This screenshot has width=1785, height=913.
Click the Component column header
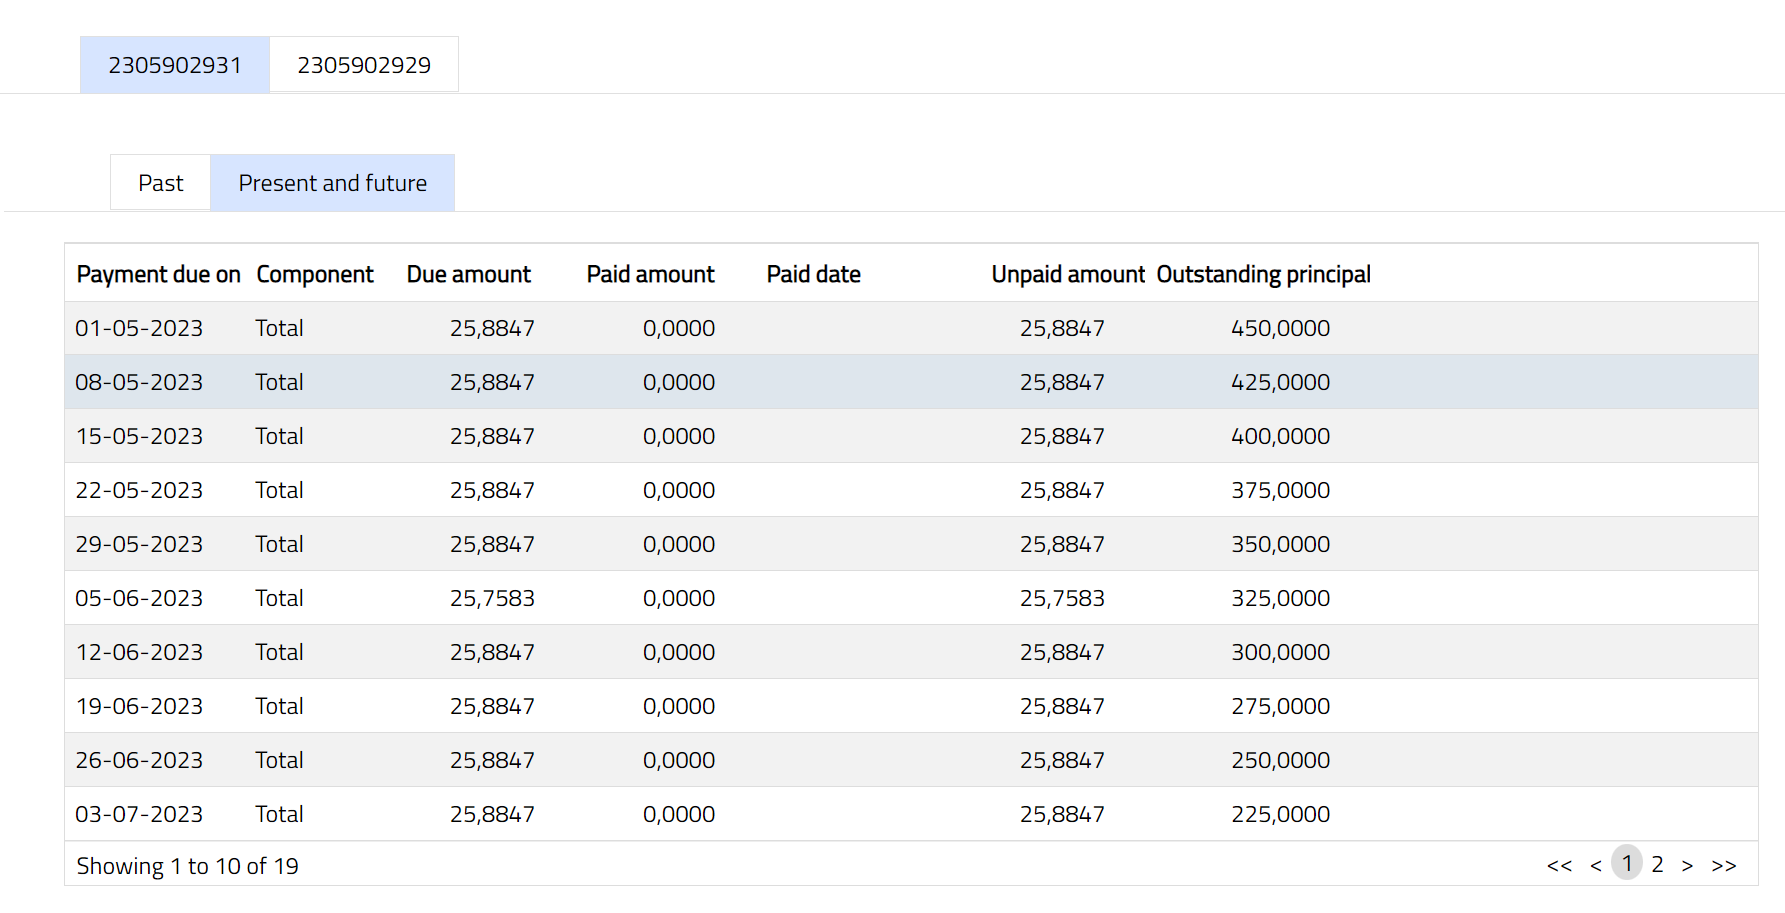pos(315,274)
